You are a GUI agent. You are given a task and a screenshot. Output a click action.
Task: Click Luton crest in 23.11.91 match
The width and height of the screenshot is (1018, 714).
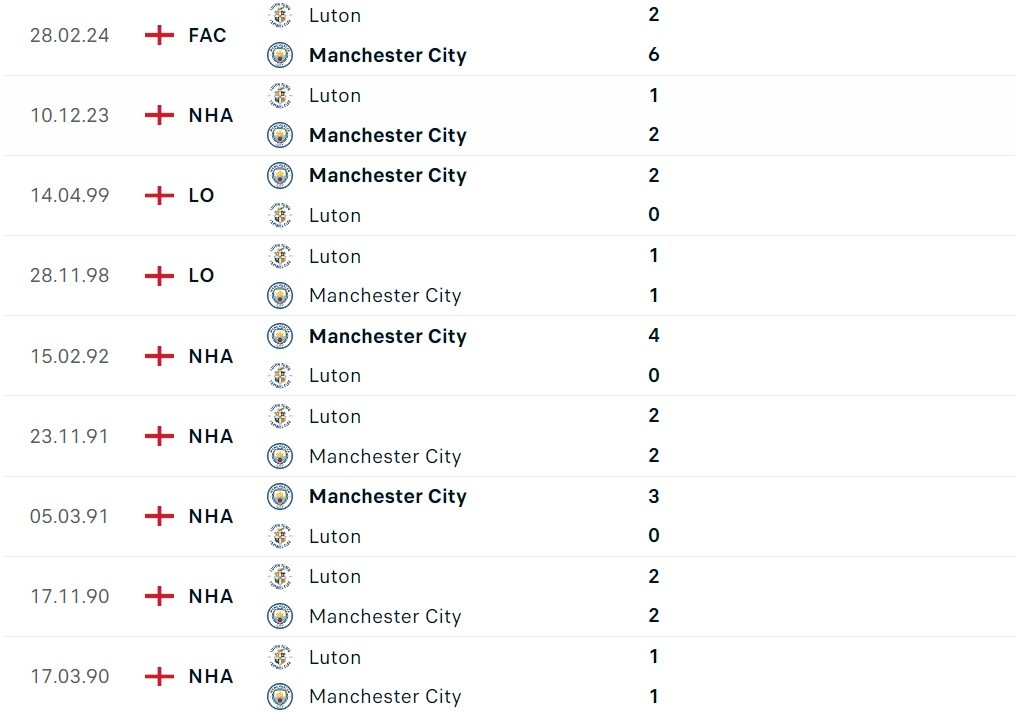(x=280, y=416)
